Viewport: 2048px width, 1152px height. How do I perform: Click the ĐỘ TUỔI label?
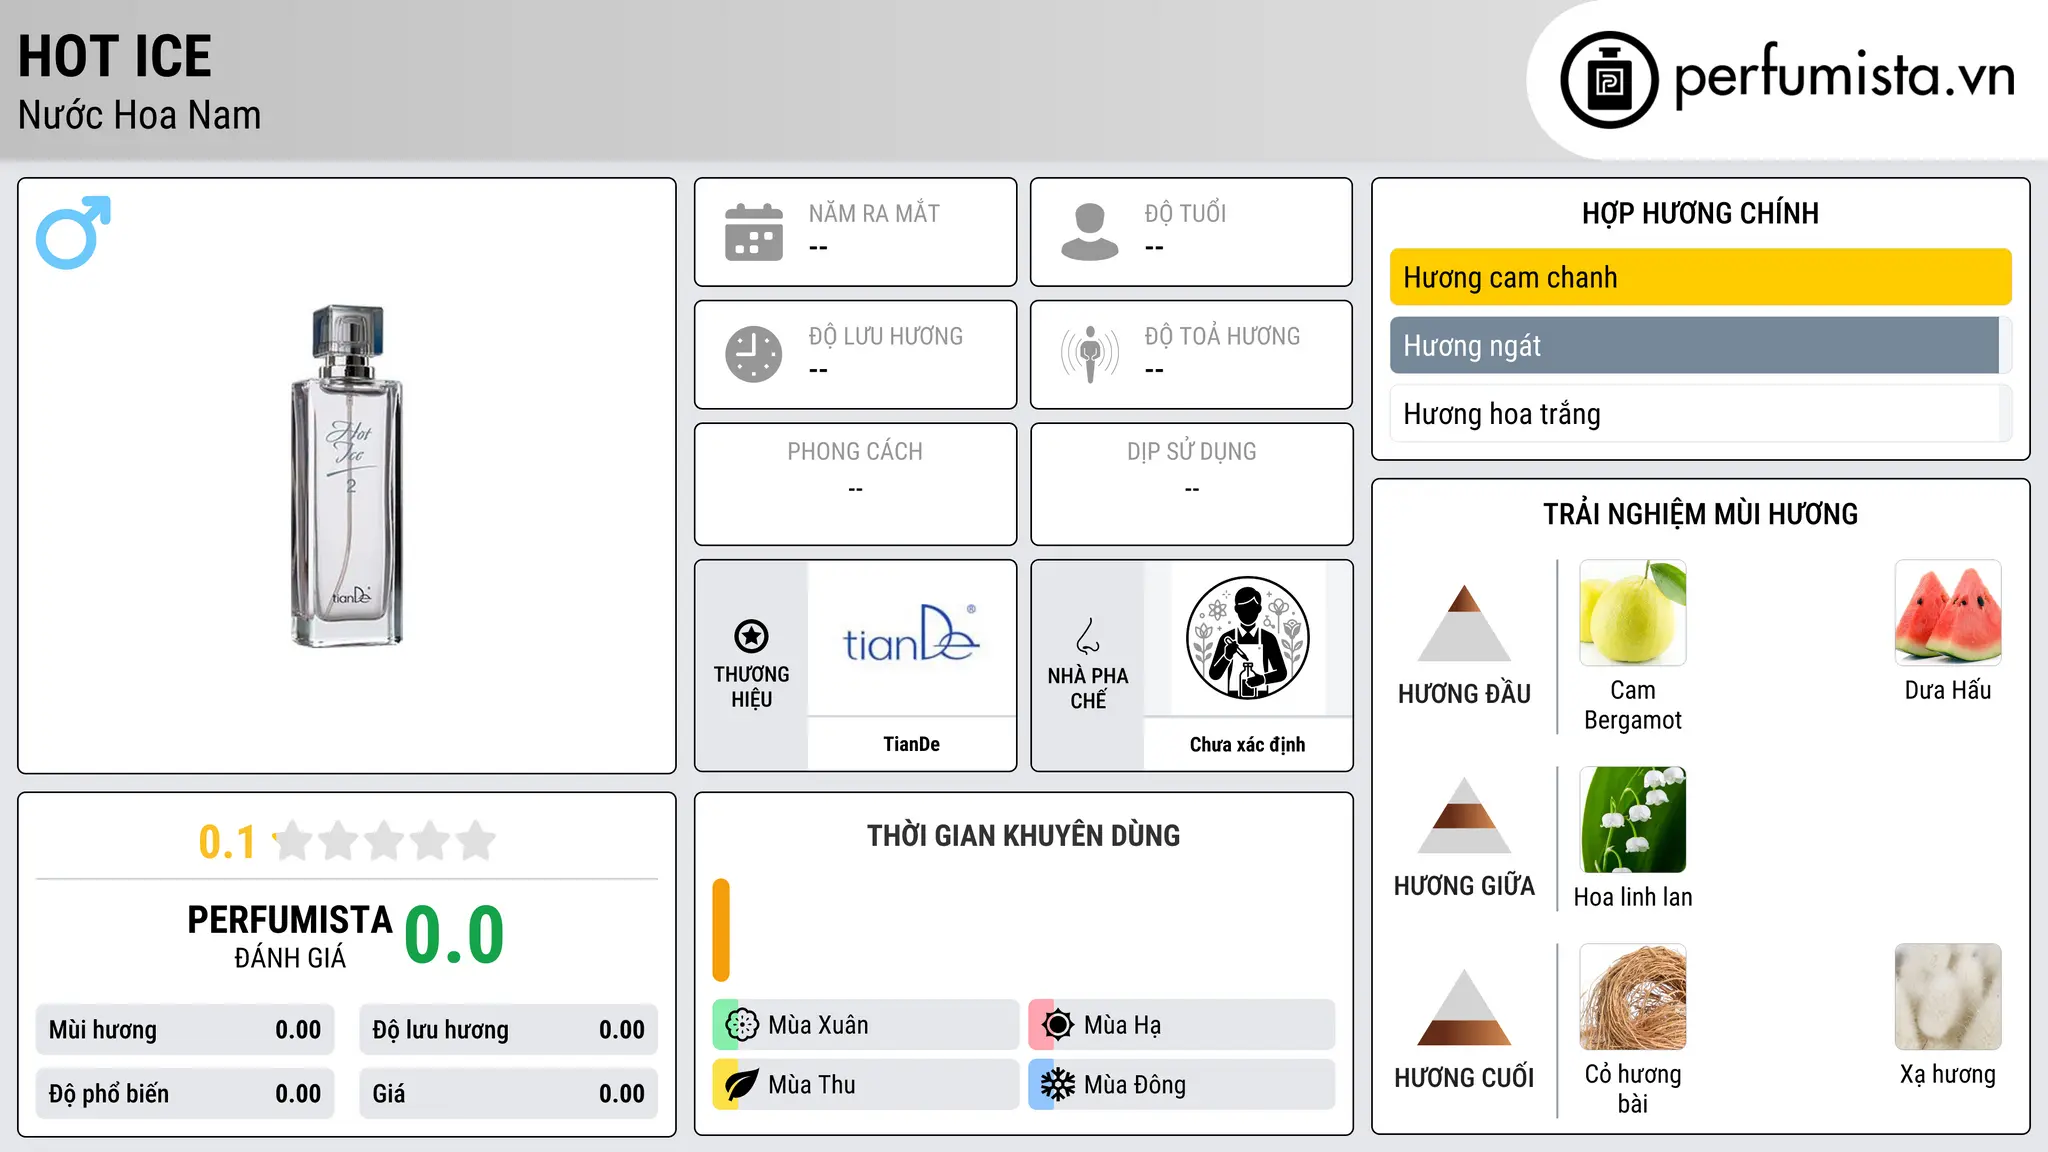[1185, 213]
